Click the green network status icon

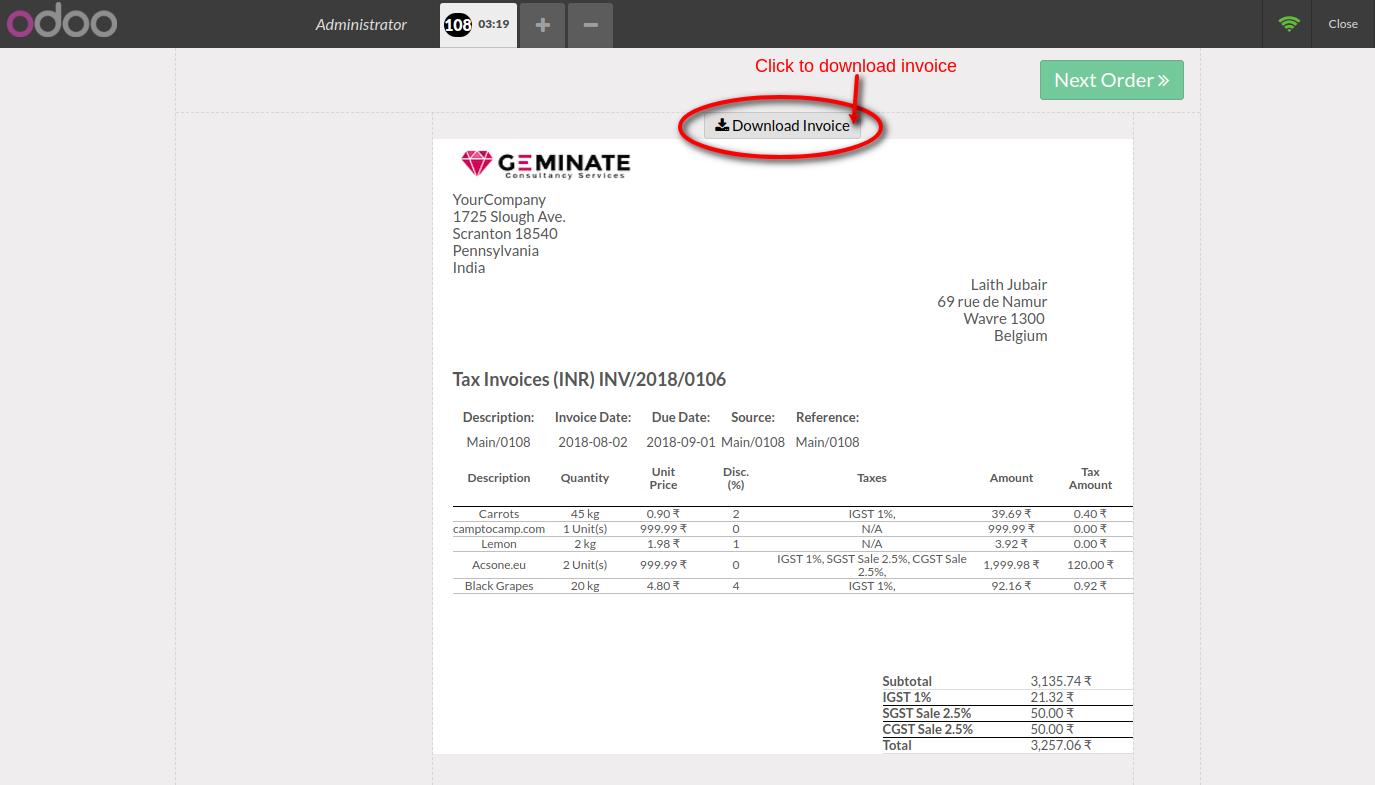point(1290,23)
